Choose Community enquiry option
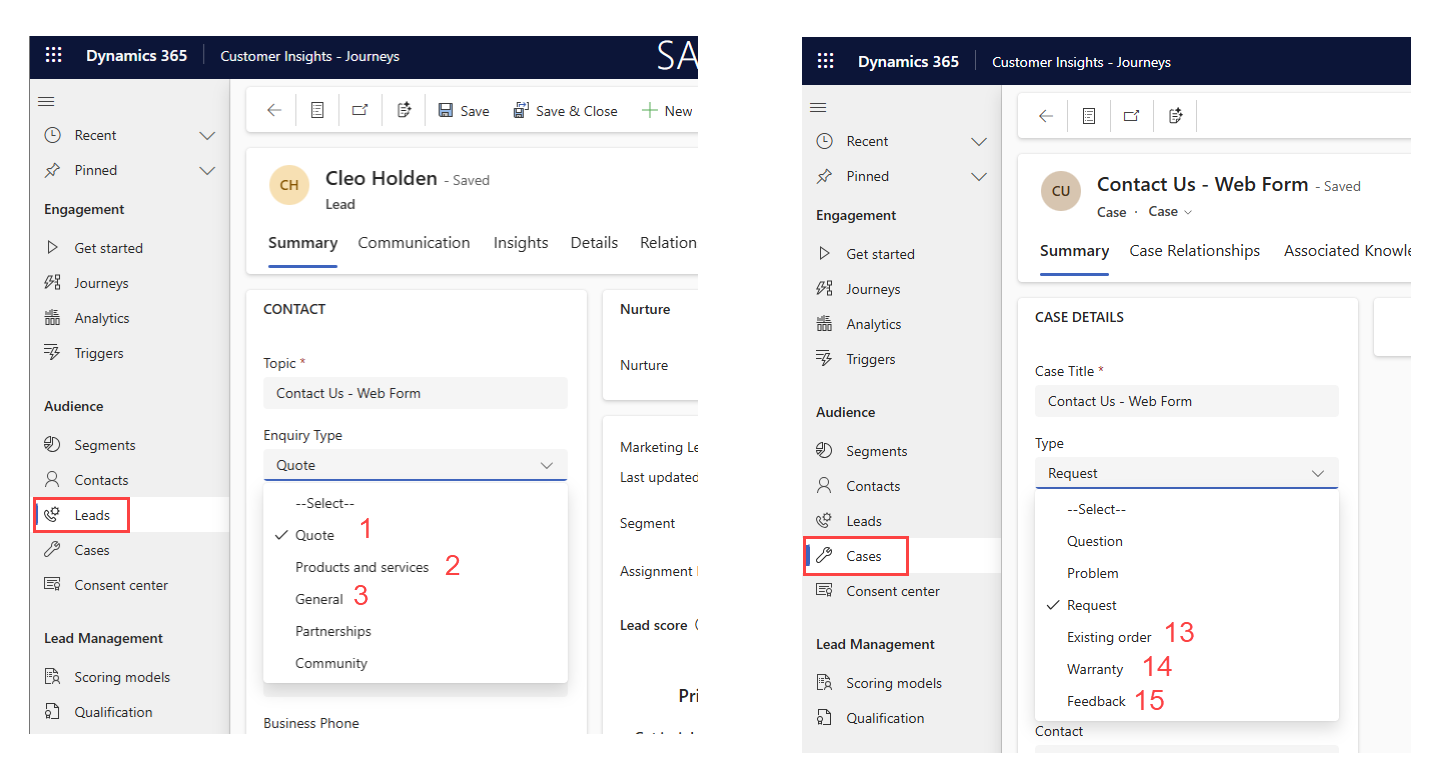The image size is (1448, 783). tap(331, 663)
